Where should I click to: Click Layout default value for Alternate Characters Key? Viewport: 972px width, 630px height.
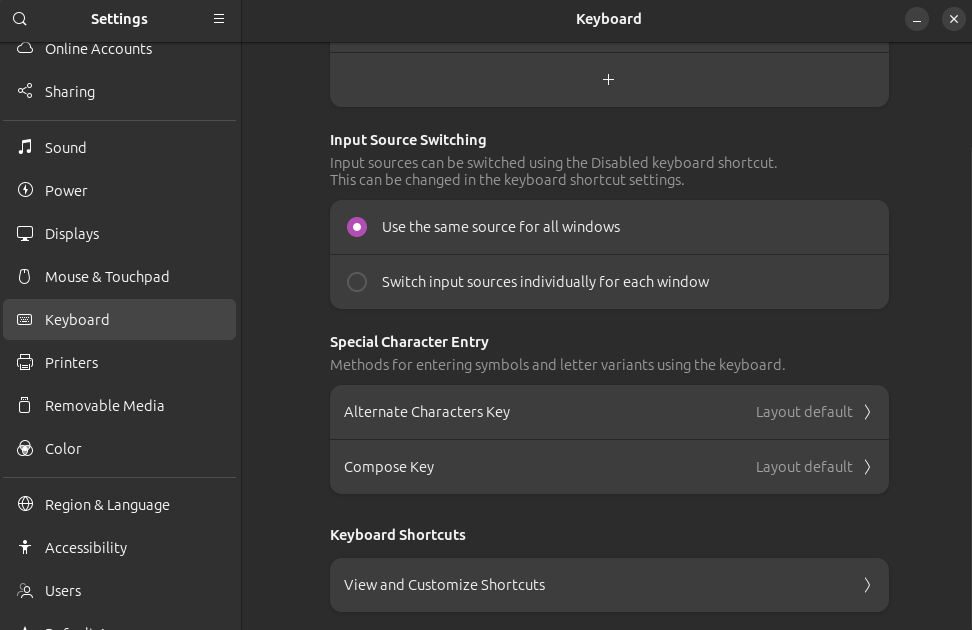point(804,412)
